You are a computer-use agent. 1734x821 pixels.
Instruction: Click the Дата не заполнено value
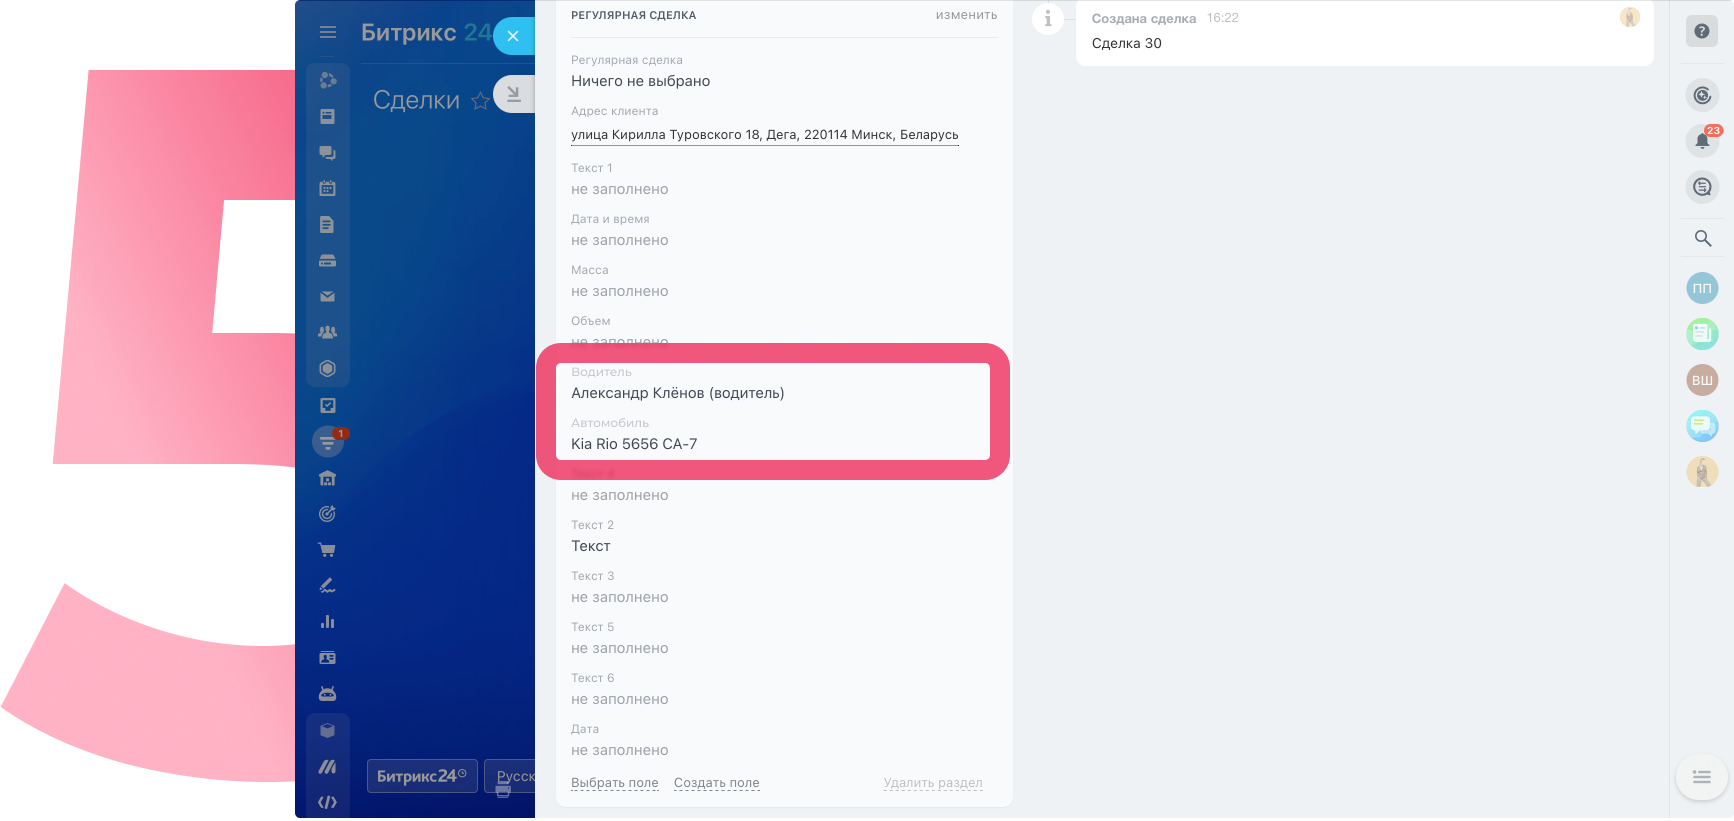(x=620, y=750)
